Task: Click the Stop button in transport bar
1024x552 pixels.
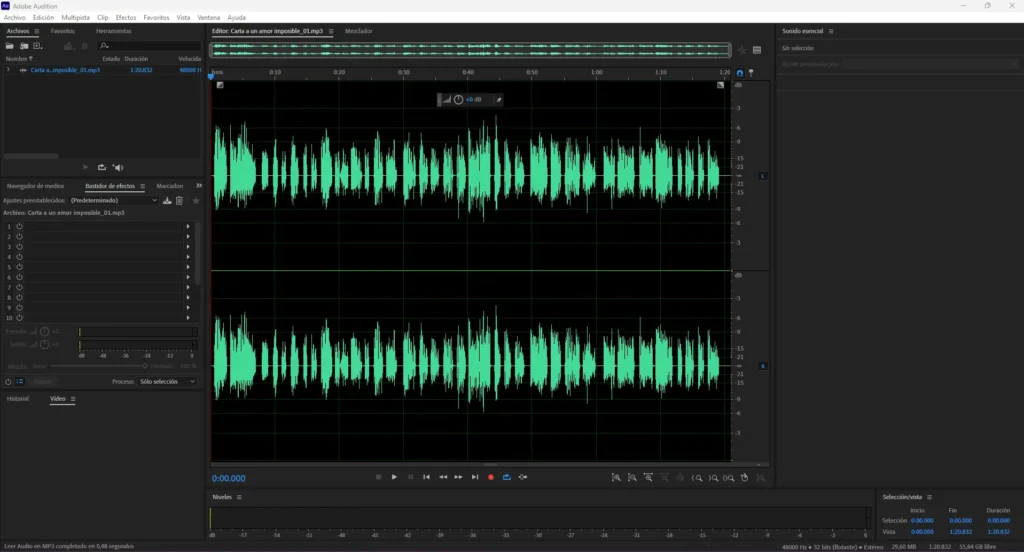Action: [x=379, y=477]
